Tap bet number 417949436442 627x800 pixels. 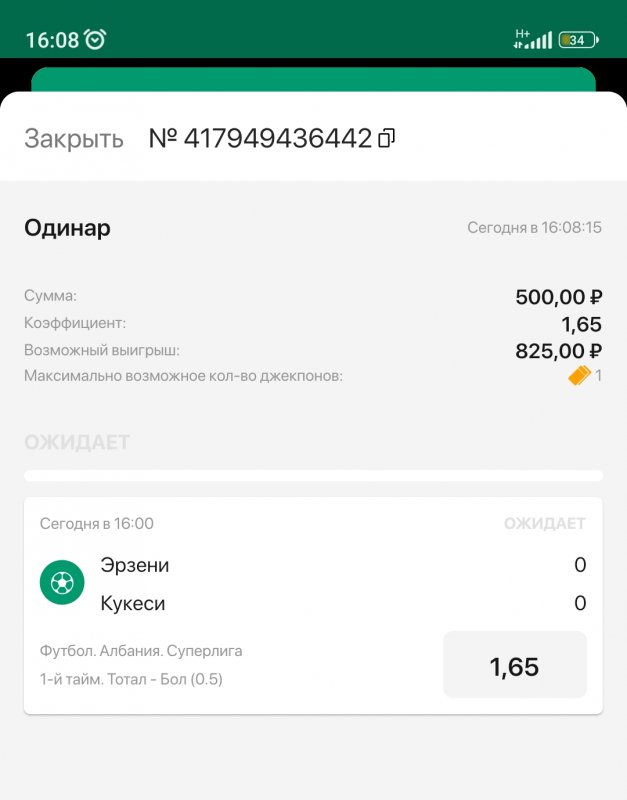(260, 139)
